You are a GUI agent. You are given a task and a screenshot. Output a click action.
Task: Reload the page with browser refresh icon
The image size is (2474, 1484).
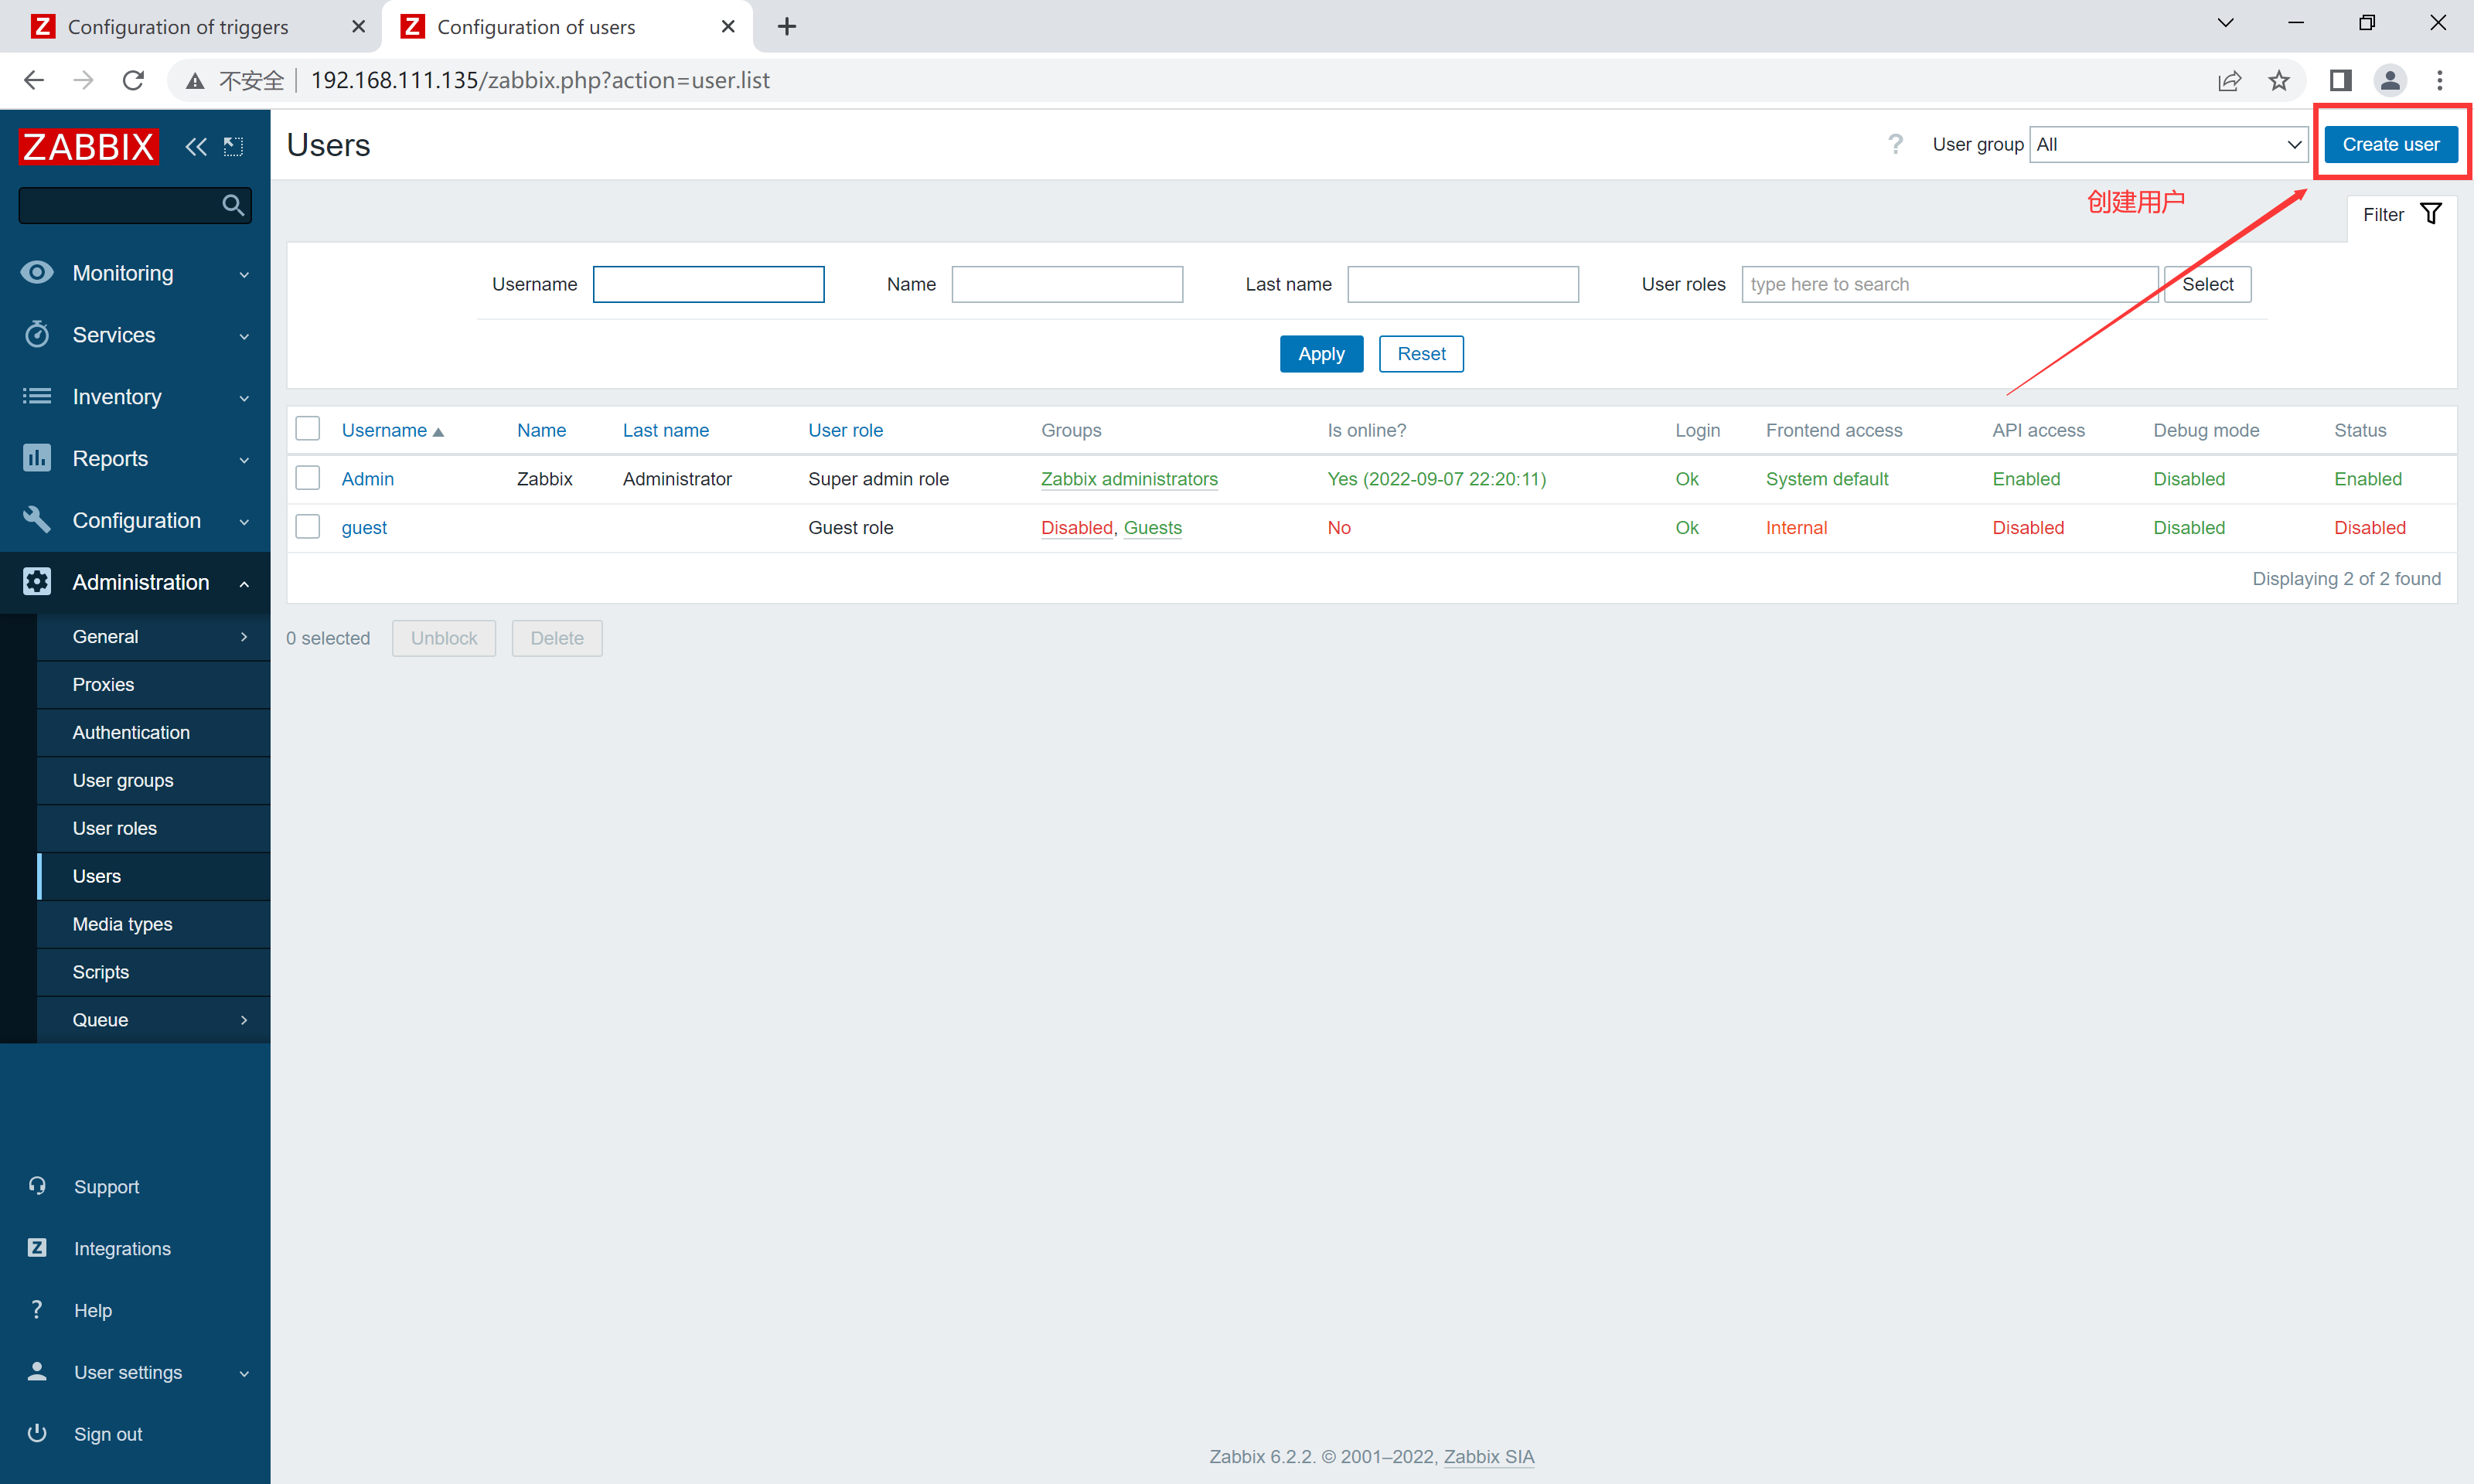(x=133, y=80)
